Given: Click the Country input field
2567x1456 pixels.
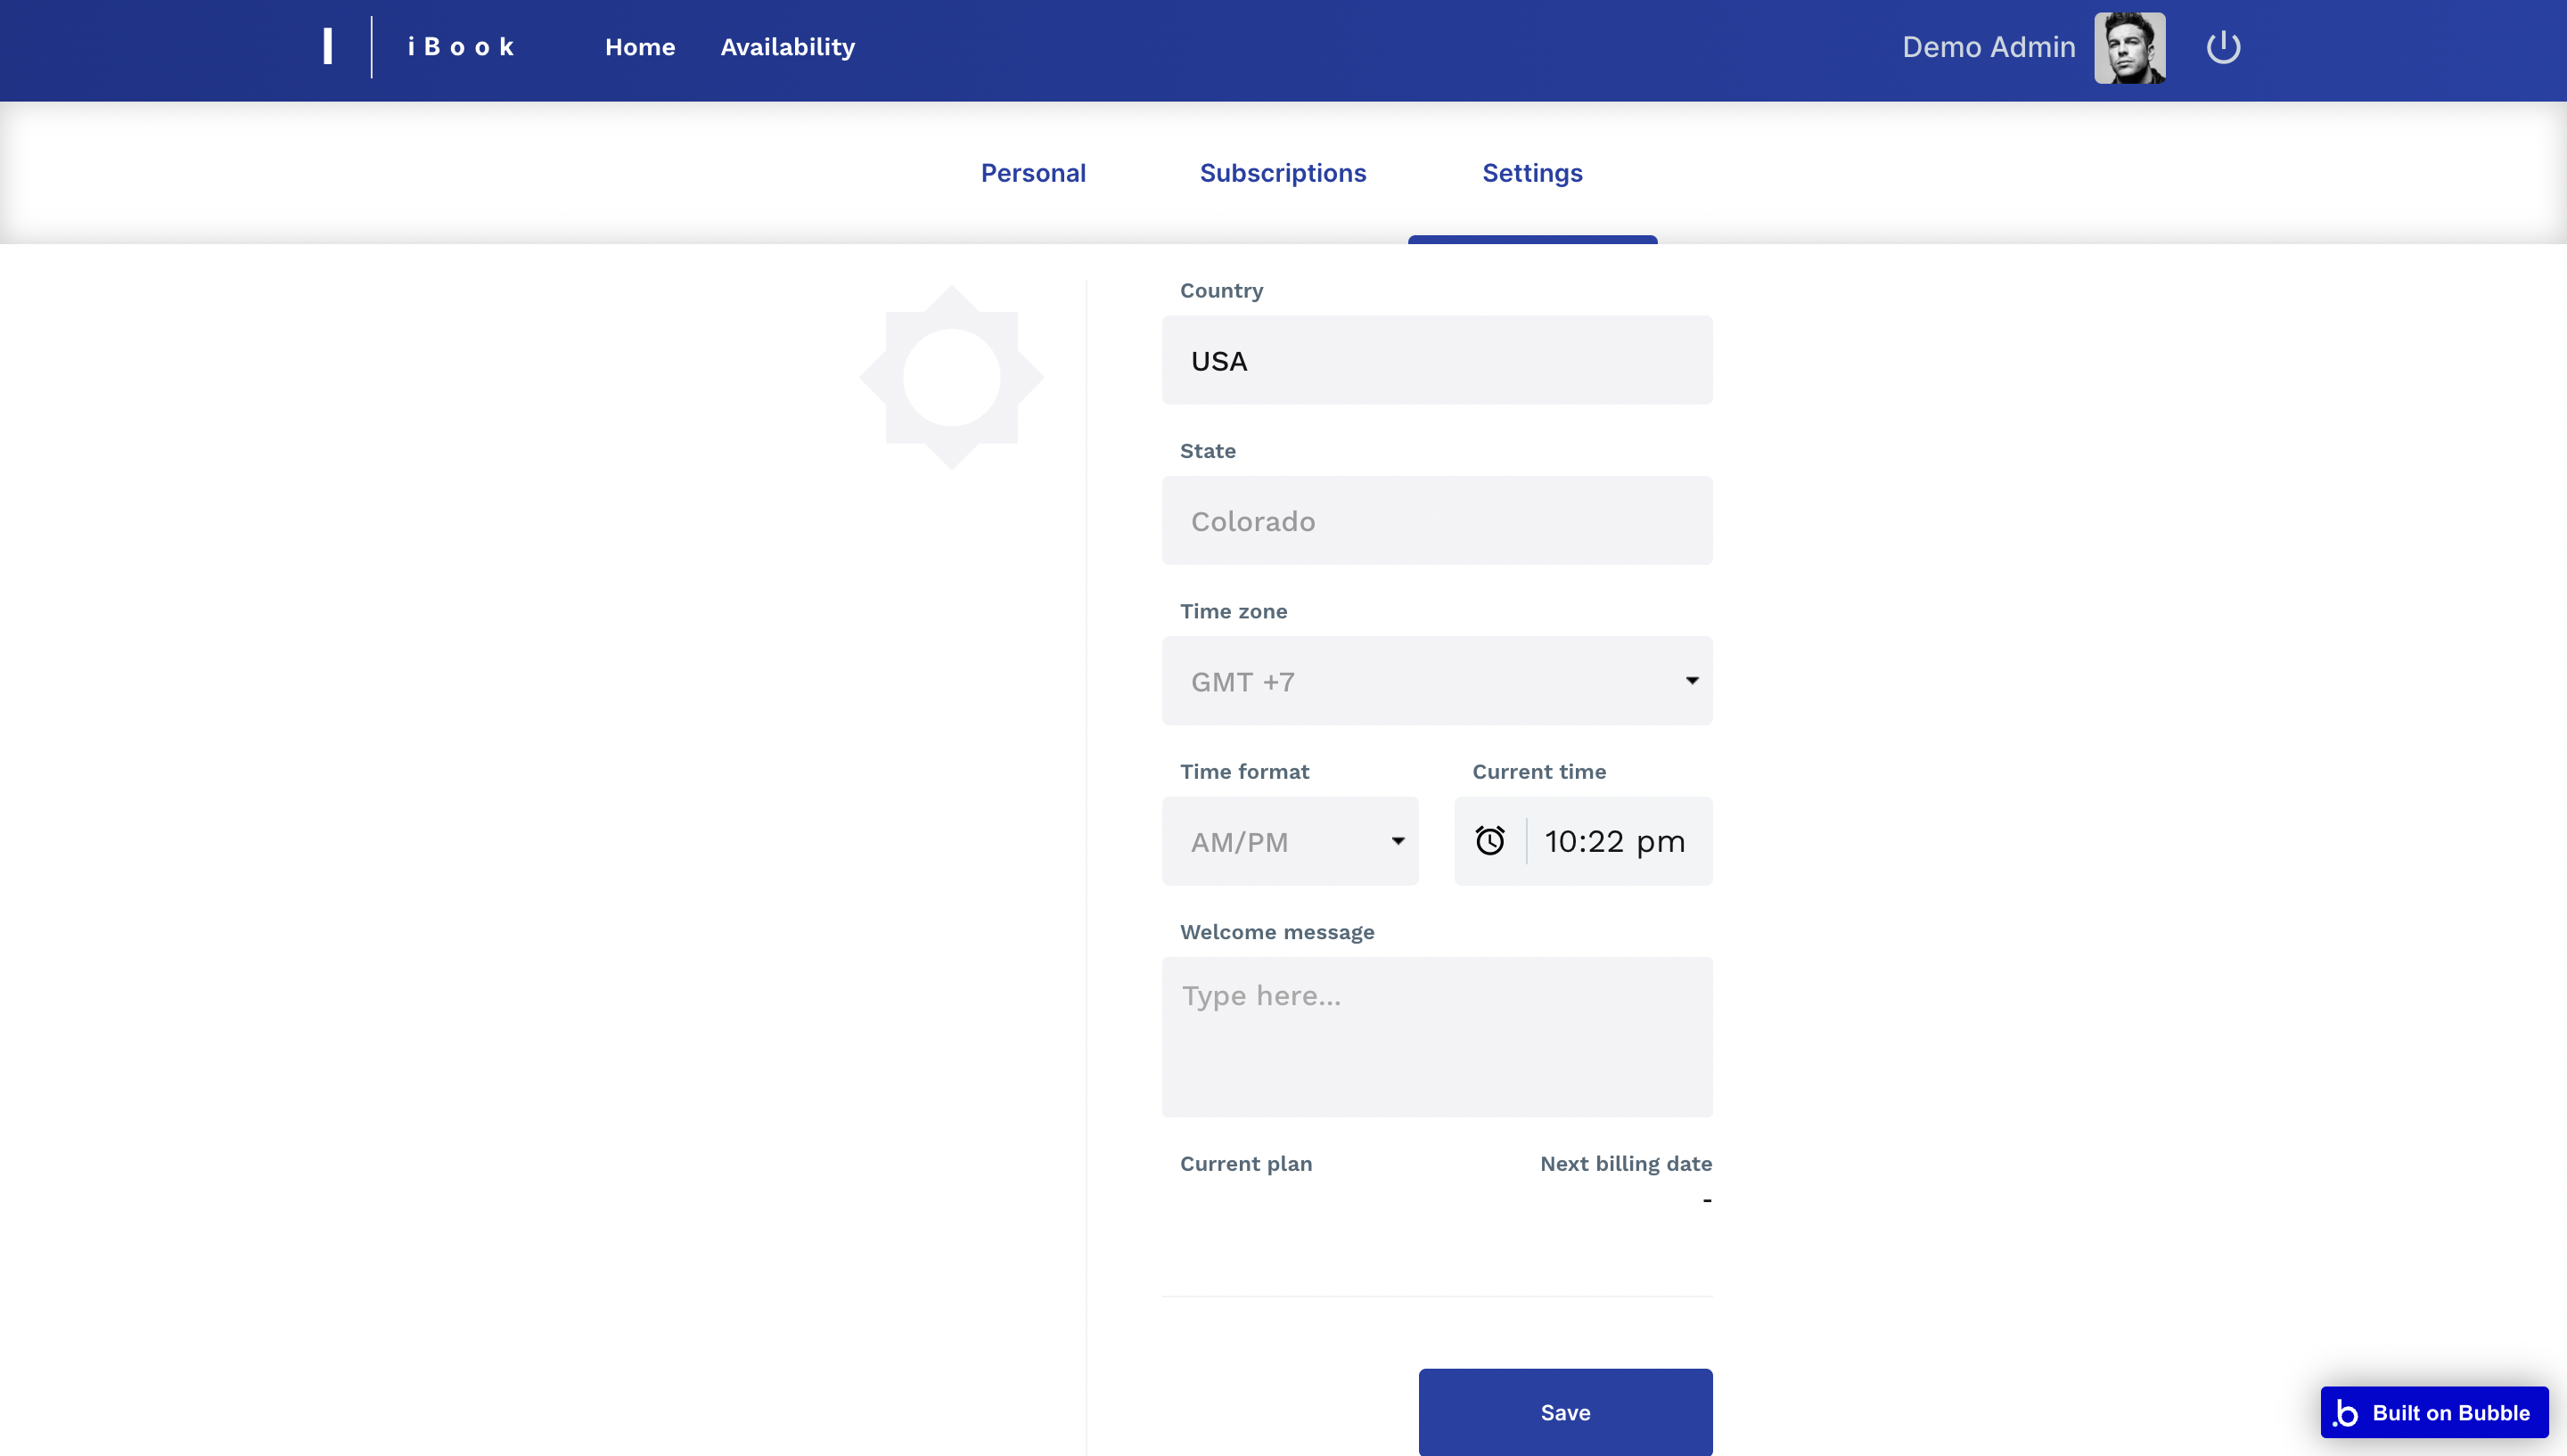Looking at the screenshot, I should (x=1436, y=360).
